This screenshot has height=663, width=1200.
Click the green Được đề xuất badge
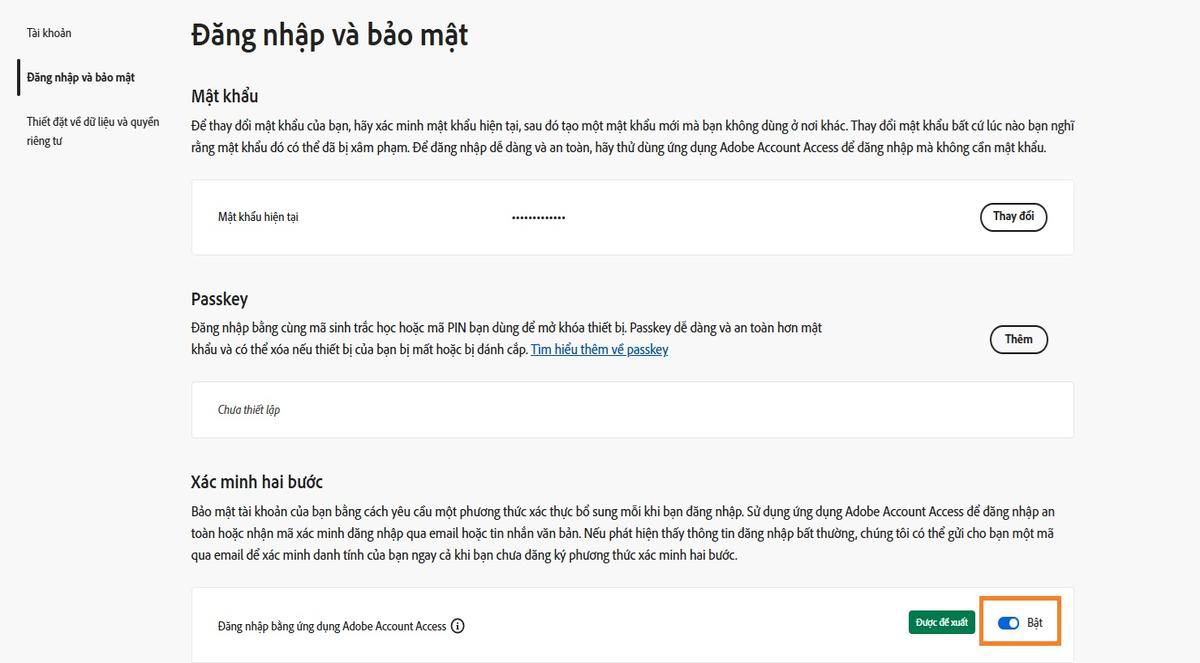941,622
